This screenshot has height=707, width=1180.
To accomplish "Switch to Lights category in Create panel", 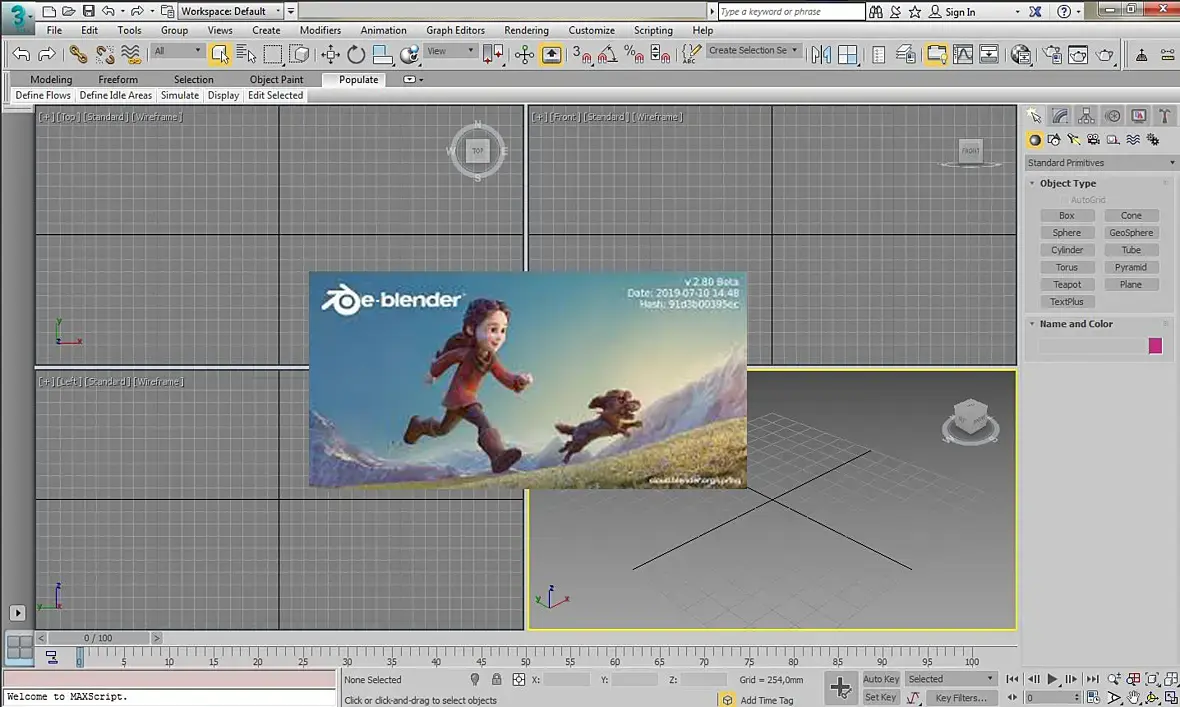I will 1074,140.
